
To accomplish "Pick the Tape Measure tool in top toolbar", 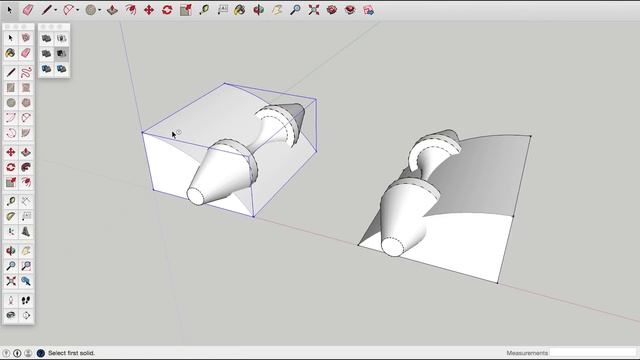I will click(204, 10).
